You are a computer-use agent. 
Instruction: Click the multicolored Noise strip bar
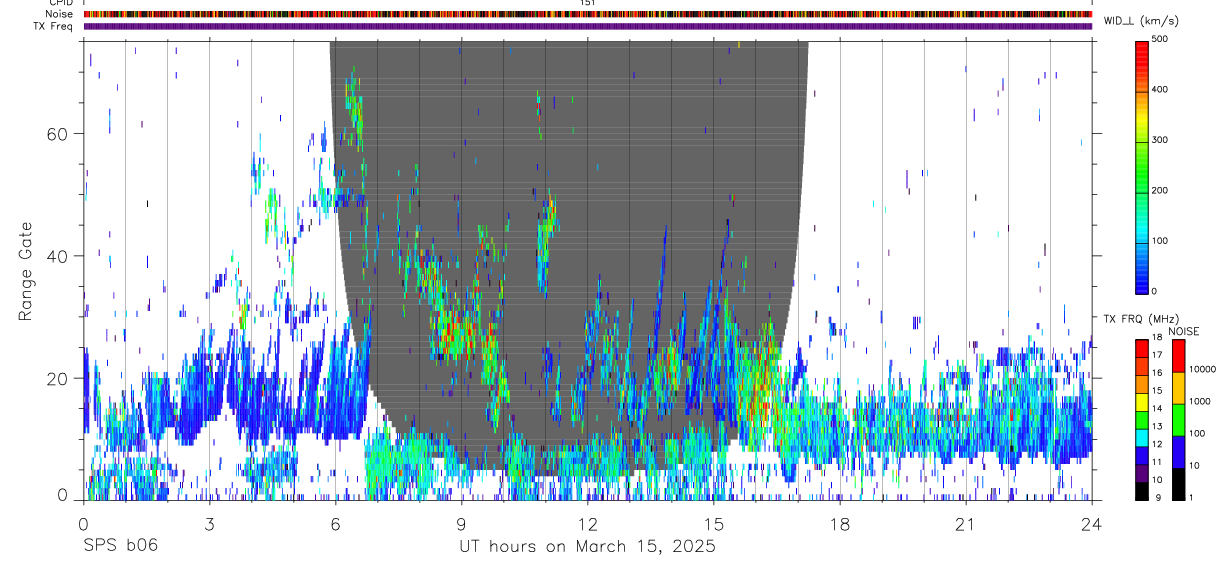[587, 14]
